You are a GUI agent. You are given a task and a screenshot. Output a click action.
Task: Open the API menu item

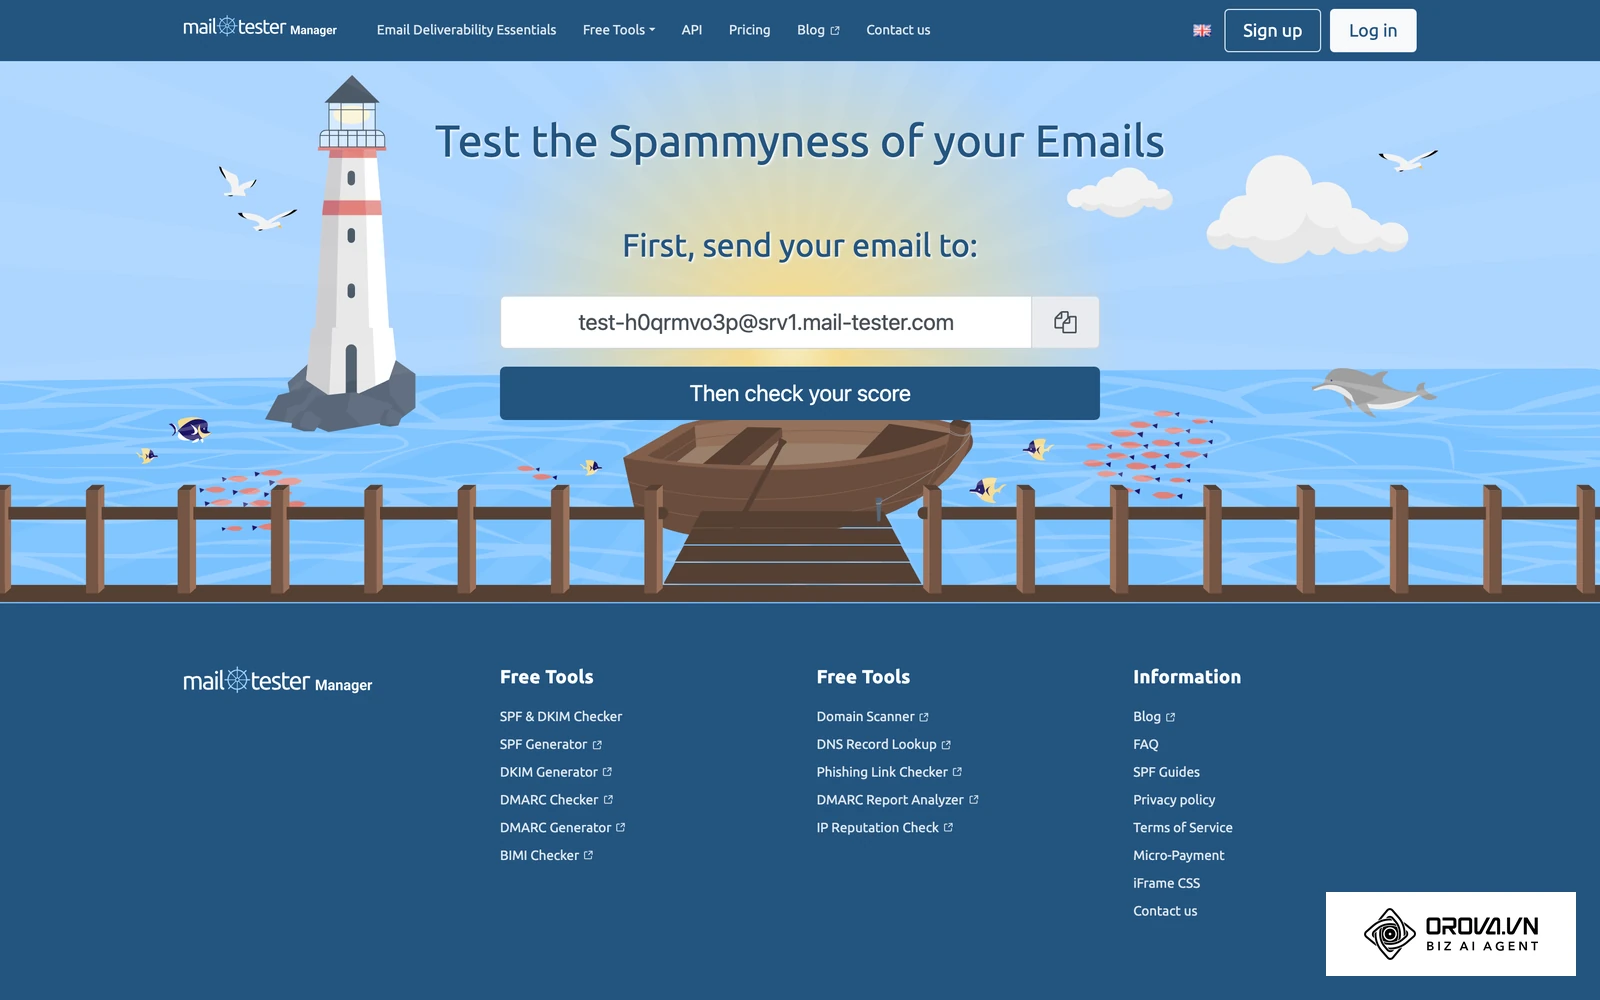click(692, 30)
